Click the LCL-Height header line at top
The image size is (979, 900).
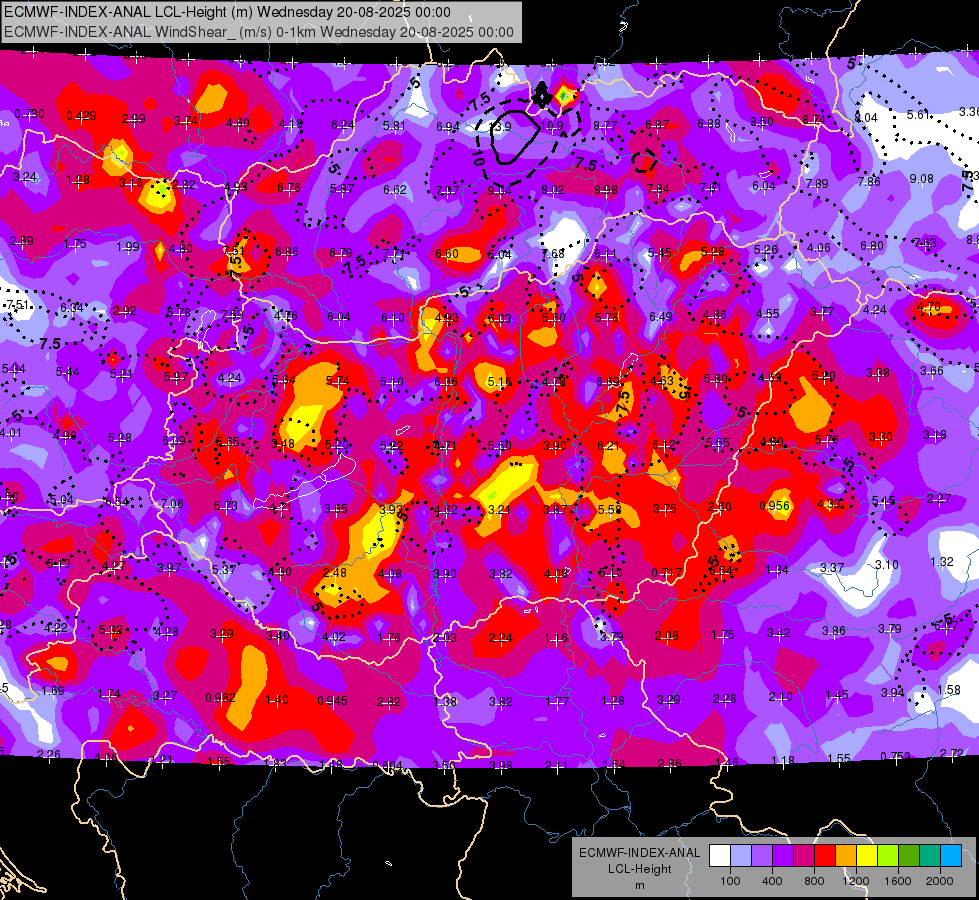coord(228,12)
